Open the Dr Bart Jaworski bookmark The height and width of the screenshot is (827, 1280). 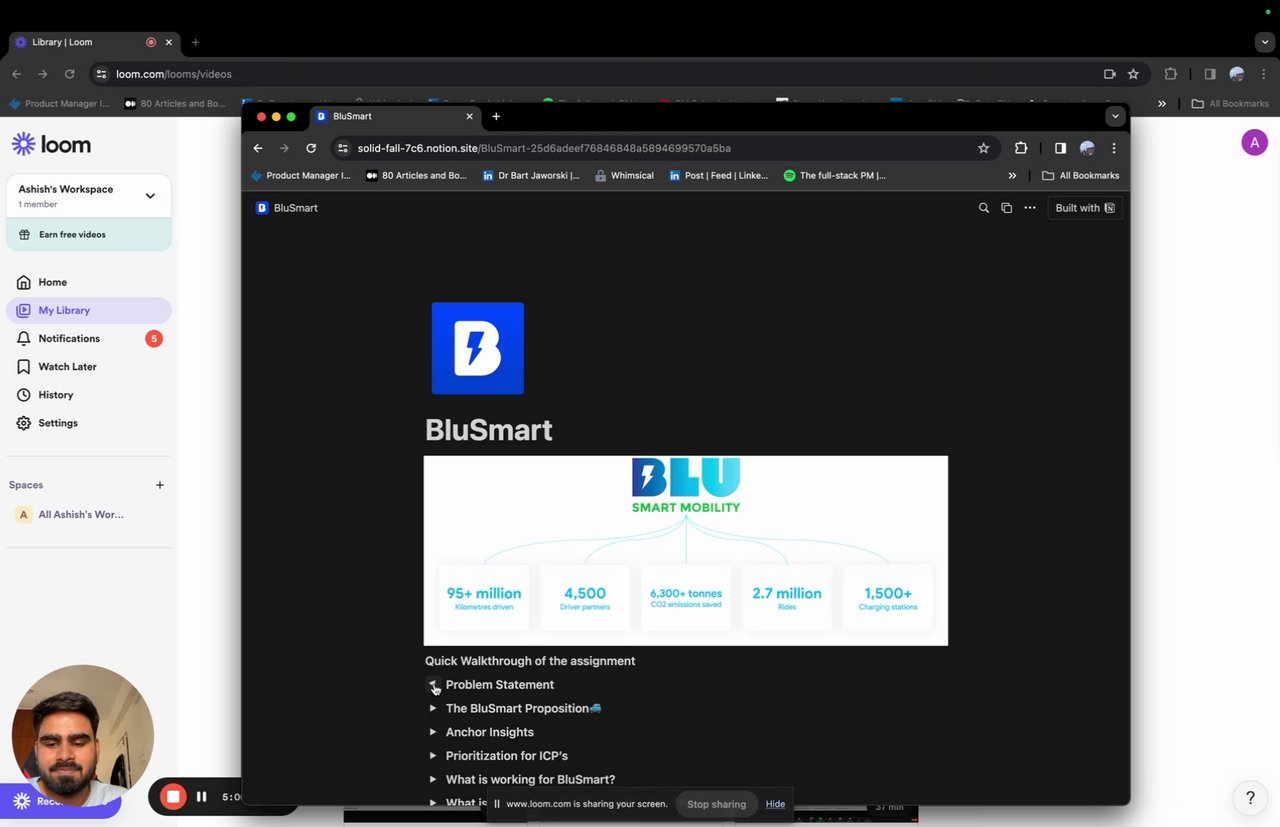point(531,175)
